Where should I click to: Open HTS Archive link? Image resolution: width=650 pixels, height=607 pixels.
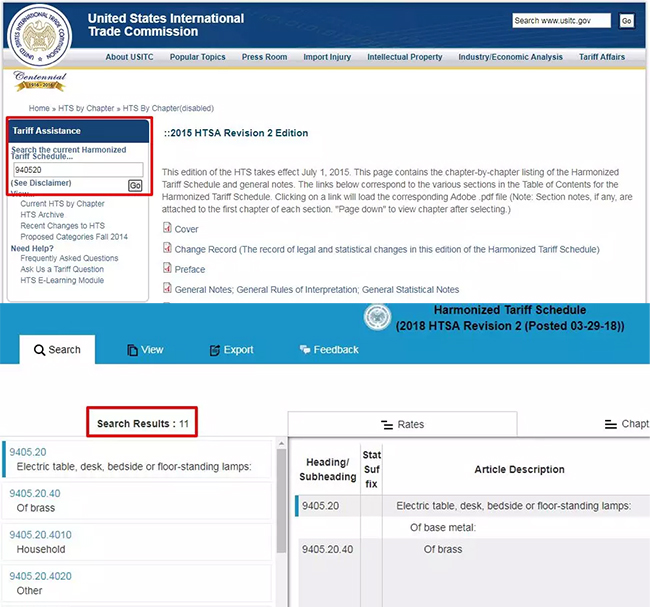click(42, 215)
